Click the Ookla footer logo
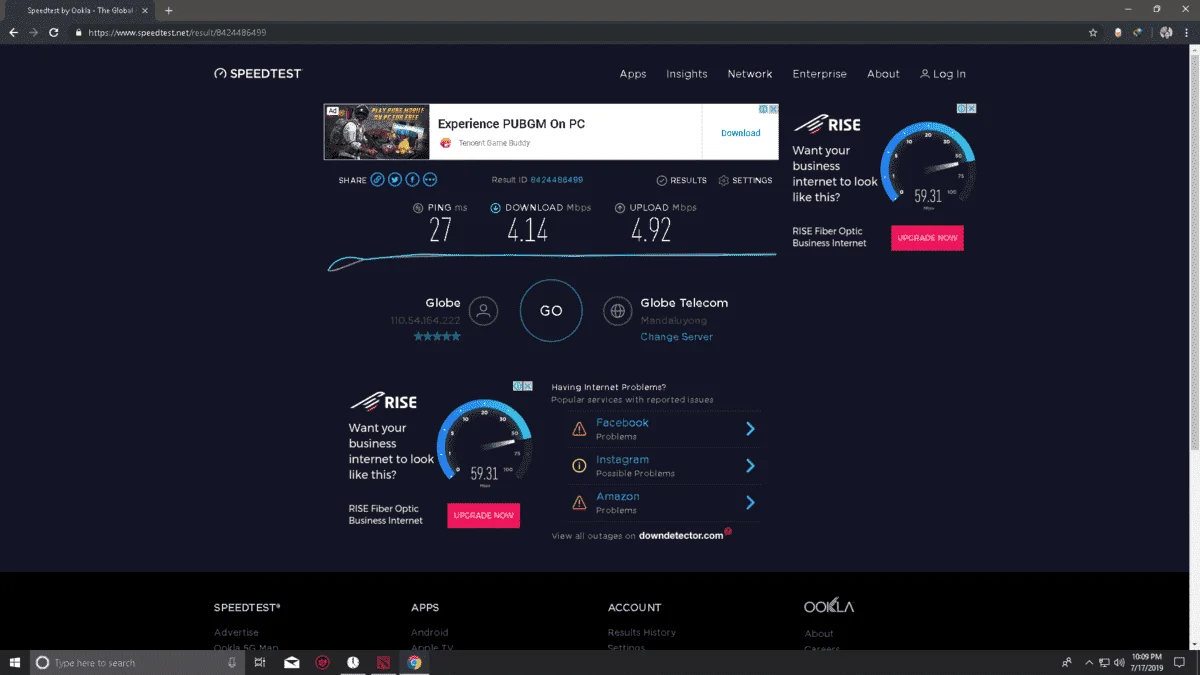 coord(829,607)
